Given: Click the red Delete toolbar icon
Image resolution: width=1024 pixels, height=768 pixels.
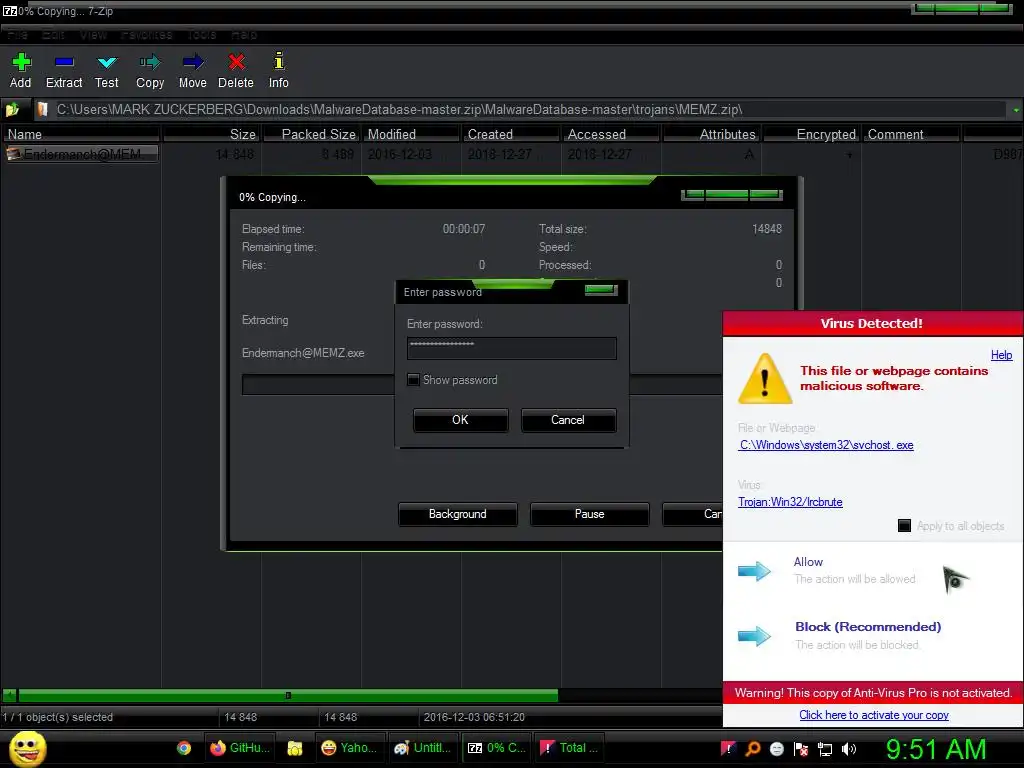Looking at the screenshot, I should click(x=236, y=63).
